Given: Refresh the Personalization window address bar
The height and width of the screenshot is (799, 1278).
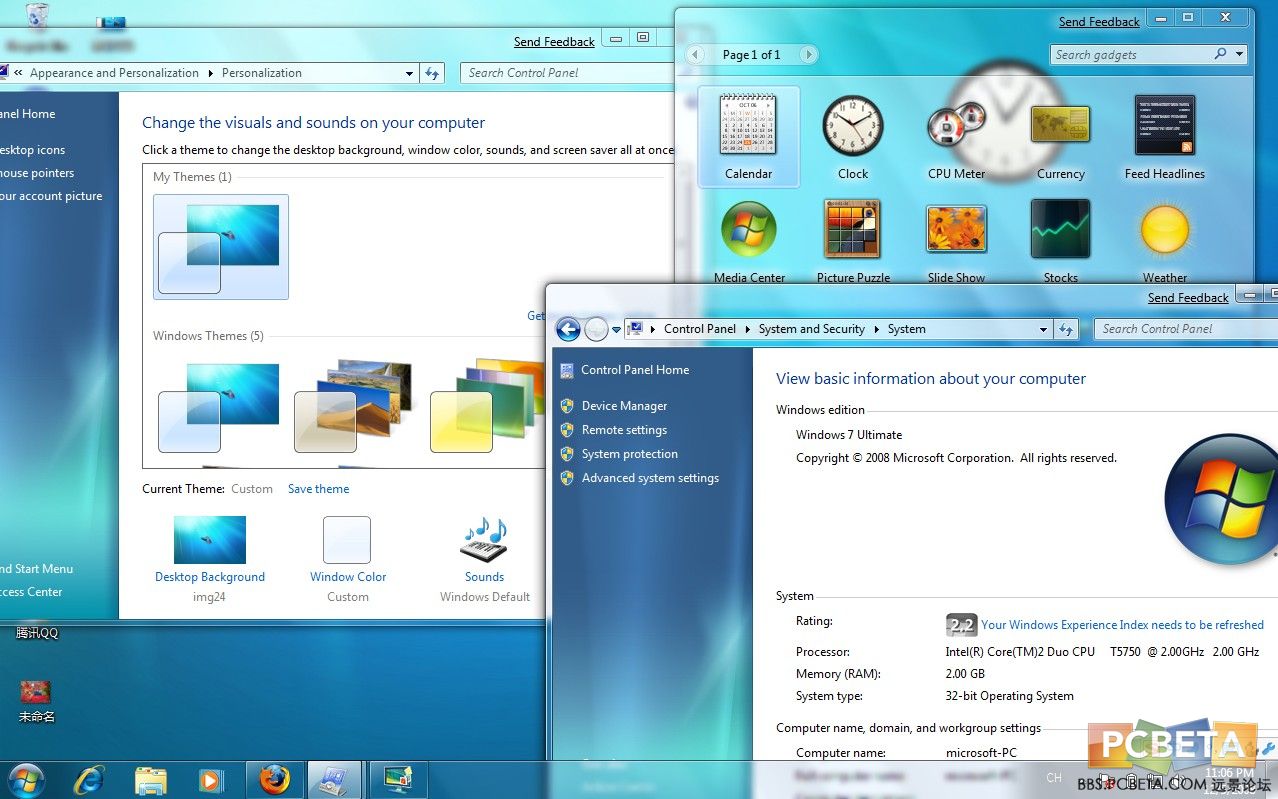Looking at the screenshot, I should (x=432, y=73).
